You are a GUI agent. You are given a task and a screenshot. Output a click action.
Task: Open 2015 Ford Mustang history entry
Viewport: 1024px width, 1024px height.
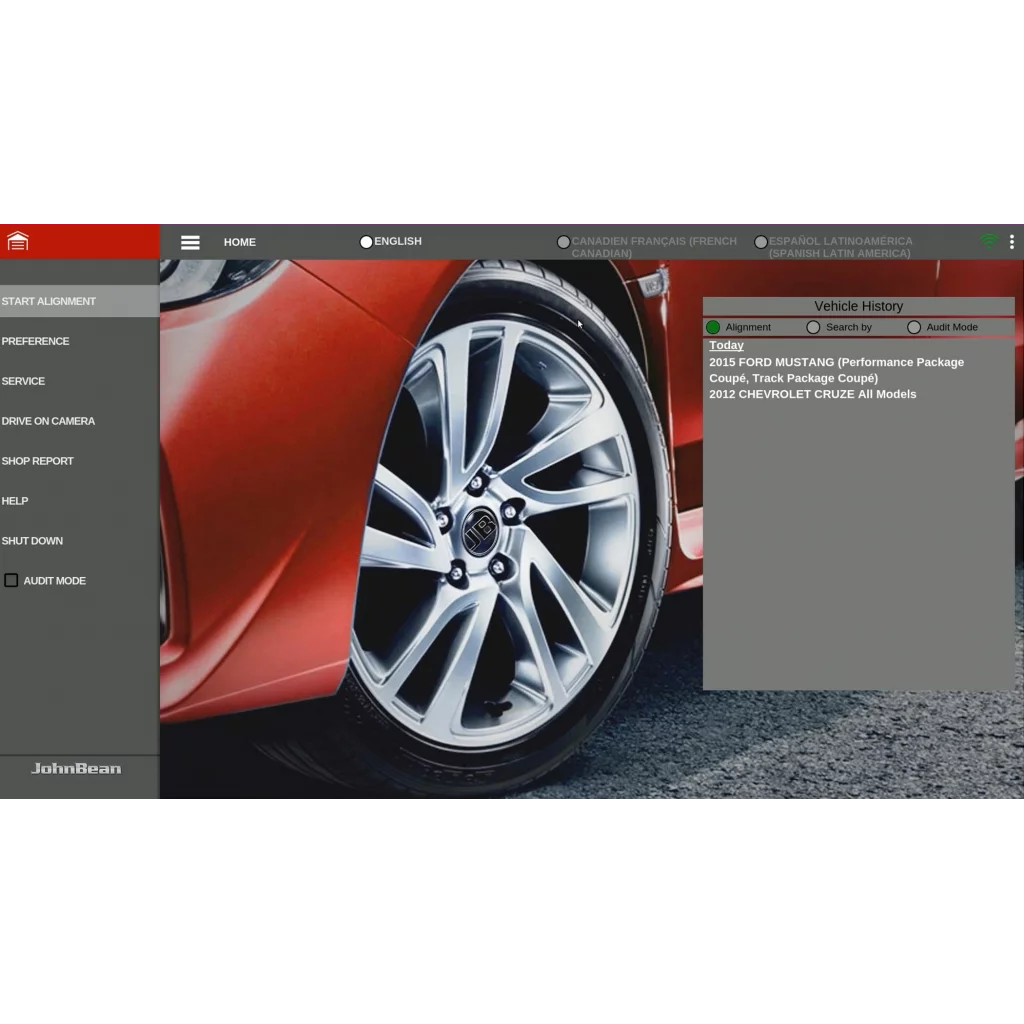tap(836, 370)
